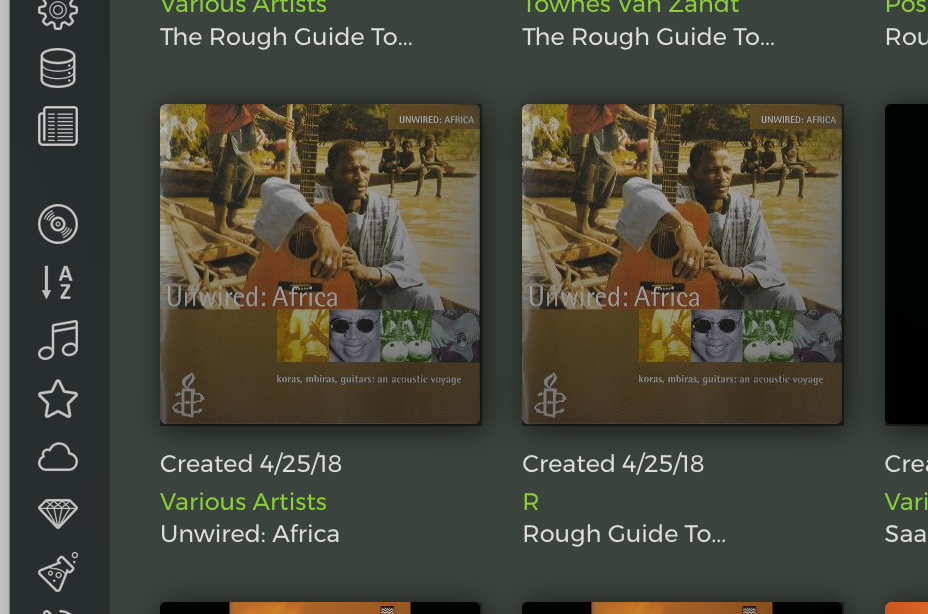The height and width of the screenshot is (614, 928).
Task: Click the artist link labeled R
Action: tap(531, 502)
